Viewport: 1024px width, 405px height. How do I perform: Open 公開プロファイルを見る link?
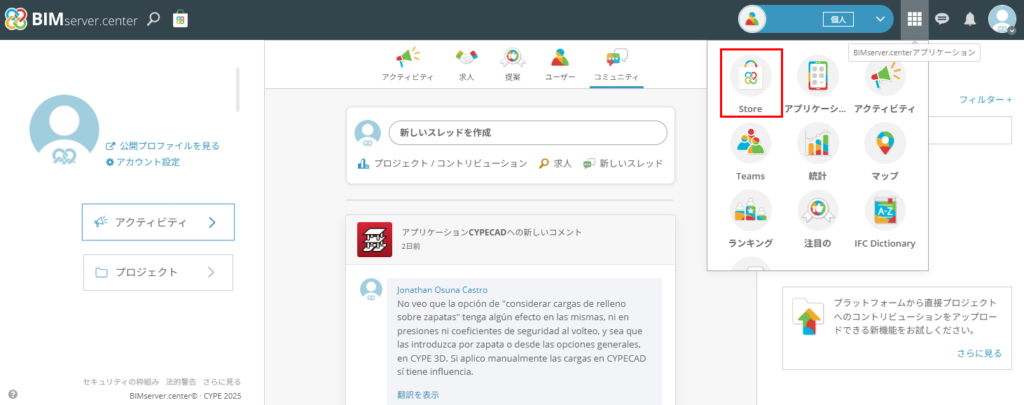click(168, 146)
